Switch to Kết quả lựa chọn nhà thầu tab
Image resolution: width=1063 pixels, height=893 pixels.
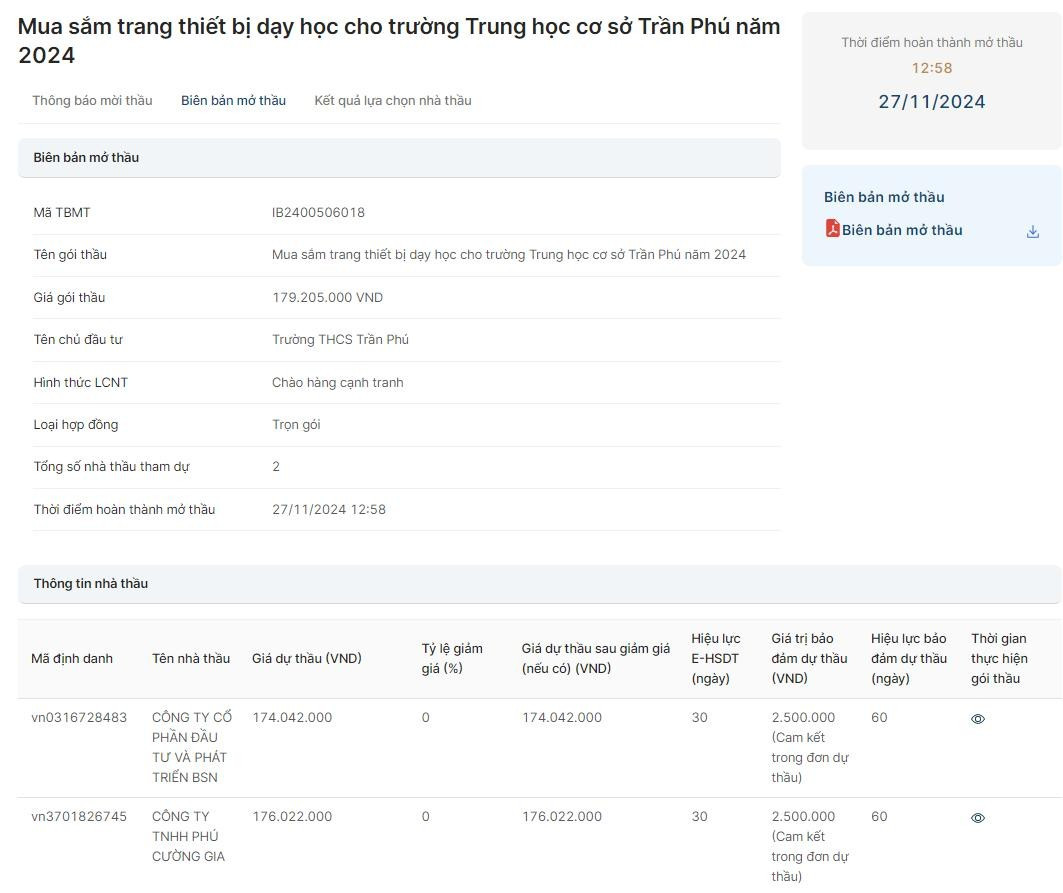click(x=392, y=101)
